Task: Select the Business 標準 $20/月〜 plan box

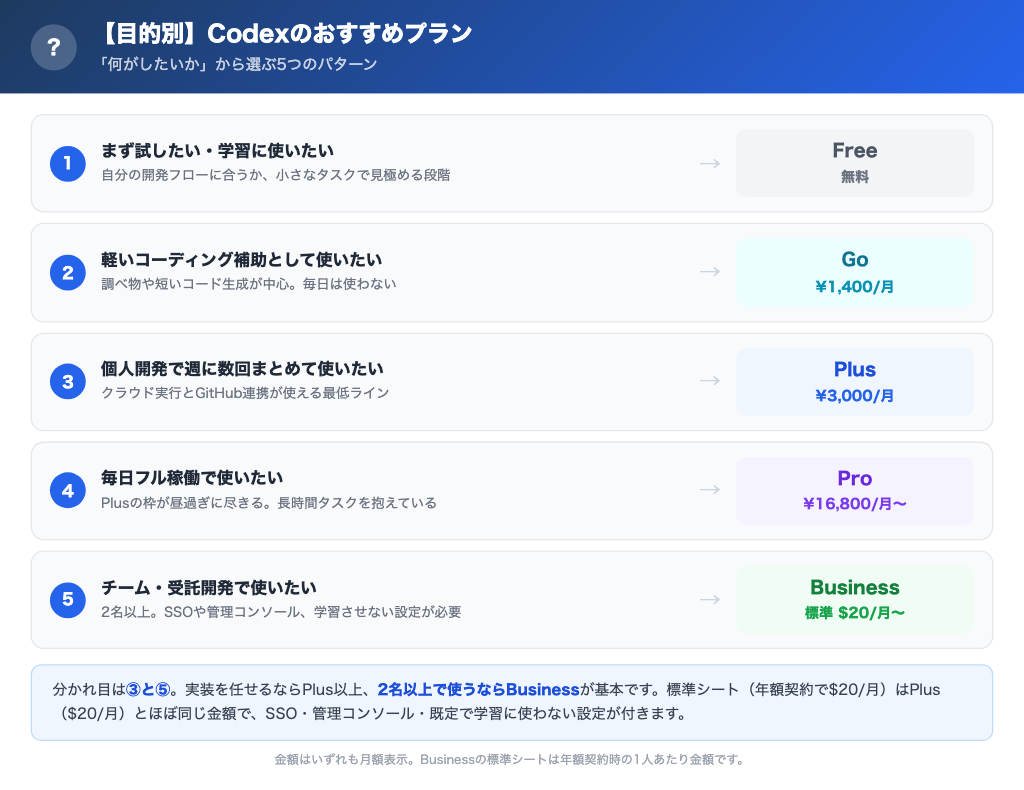Action: click(855, 599)
